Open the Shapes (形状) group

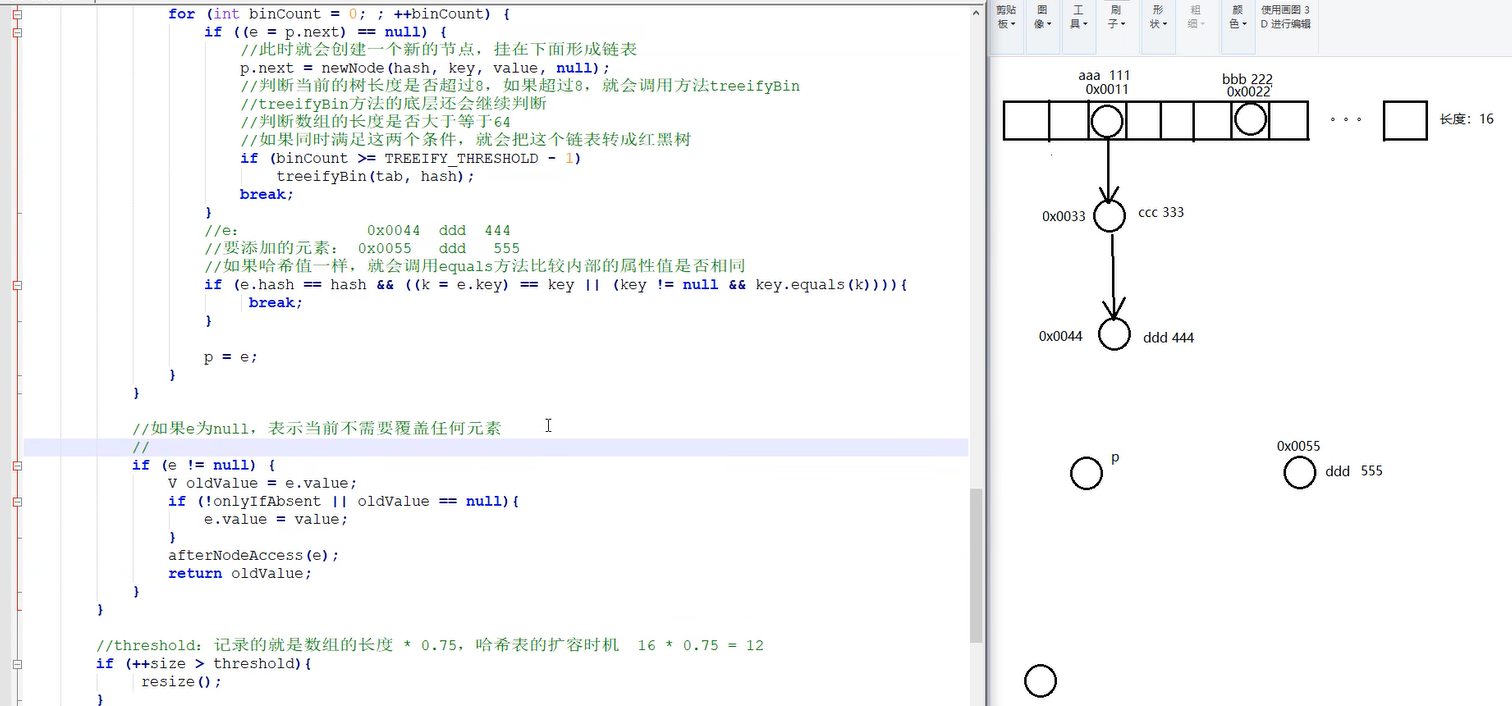click(1157, 18)
